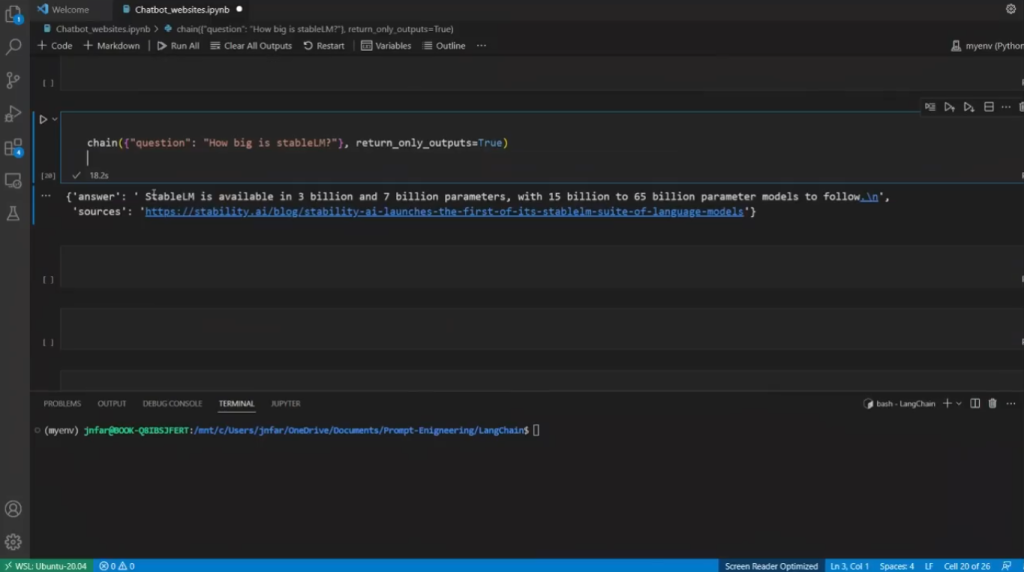Click the Search icon in activity bar

[x=14, y=46]
